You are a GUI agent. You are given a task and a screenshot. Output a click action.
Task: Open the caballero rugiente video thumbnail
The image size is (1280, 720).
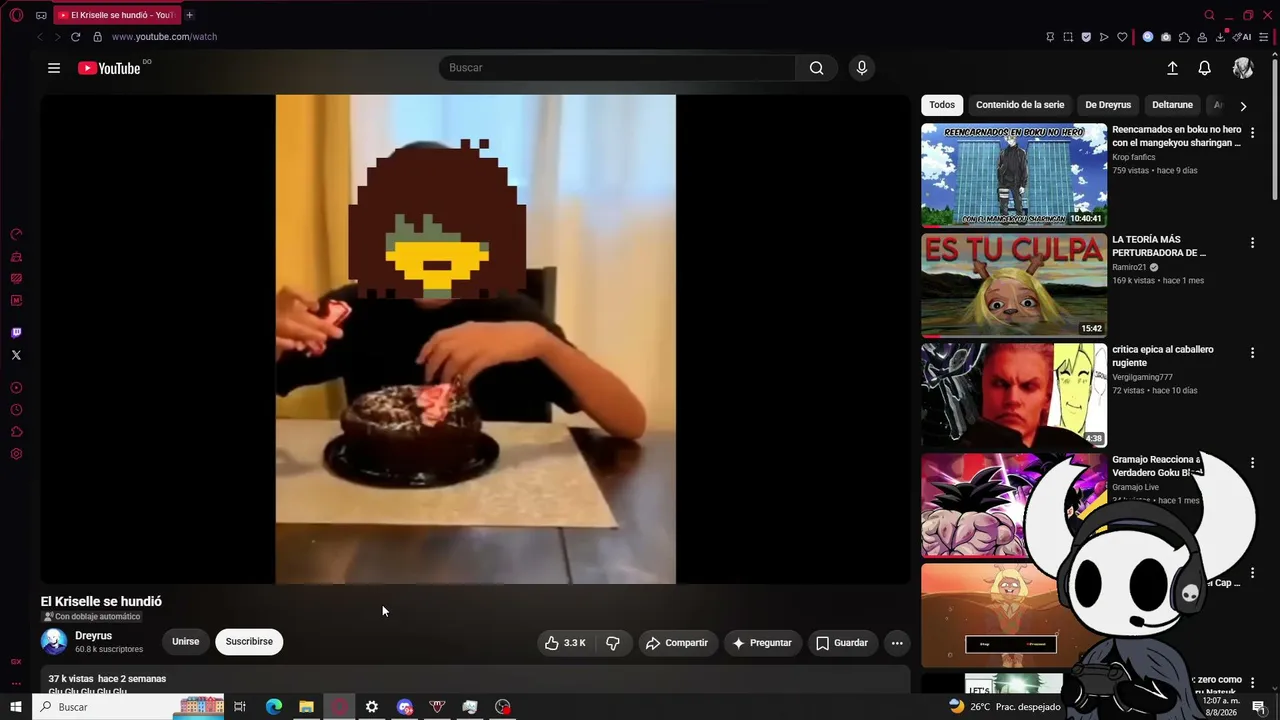pos(1014,395)
